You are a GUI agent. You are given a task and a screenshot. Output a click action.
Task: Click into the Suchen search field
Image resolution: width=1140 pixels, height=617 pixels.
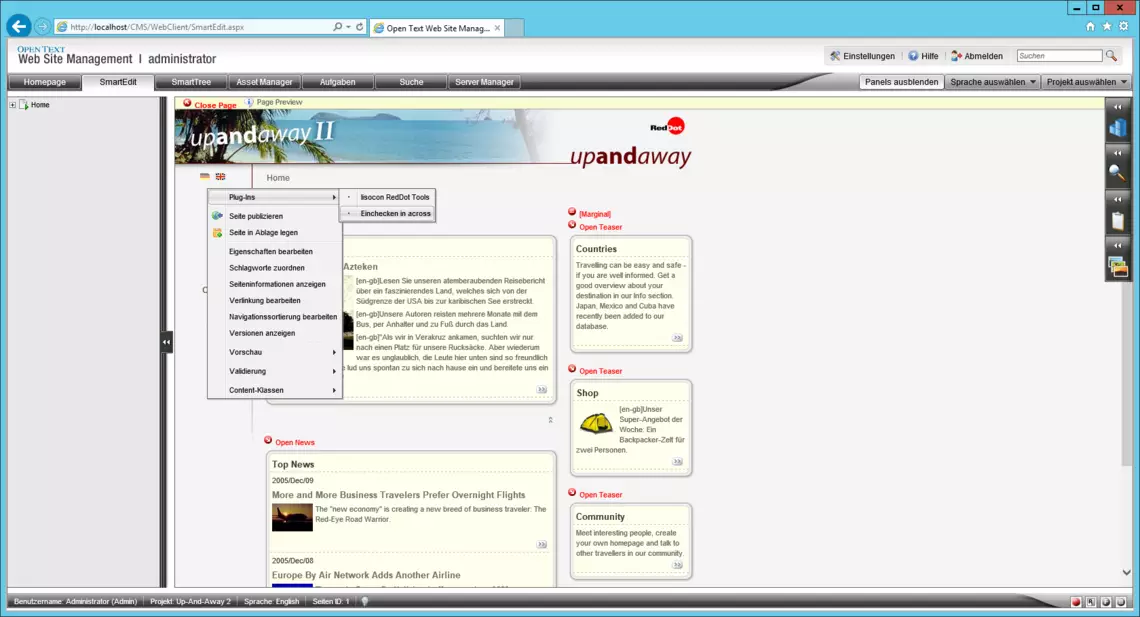point(1058,56)
